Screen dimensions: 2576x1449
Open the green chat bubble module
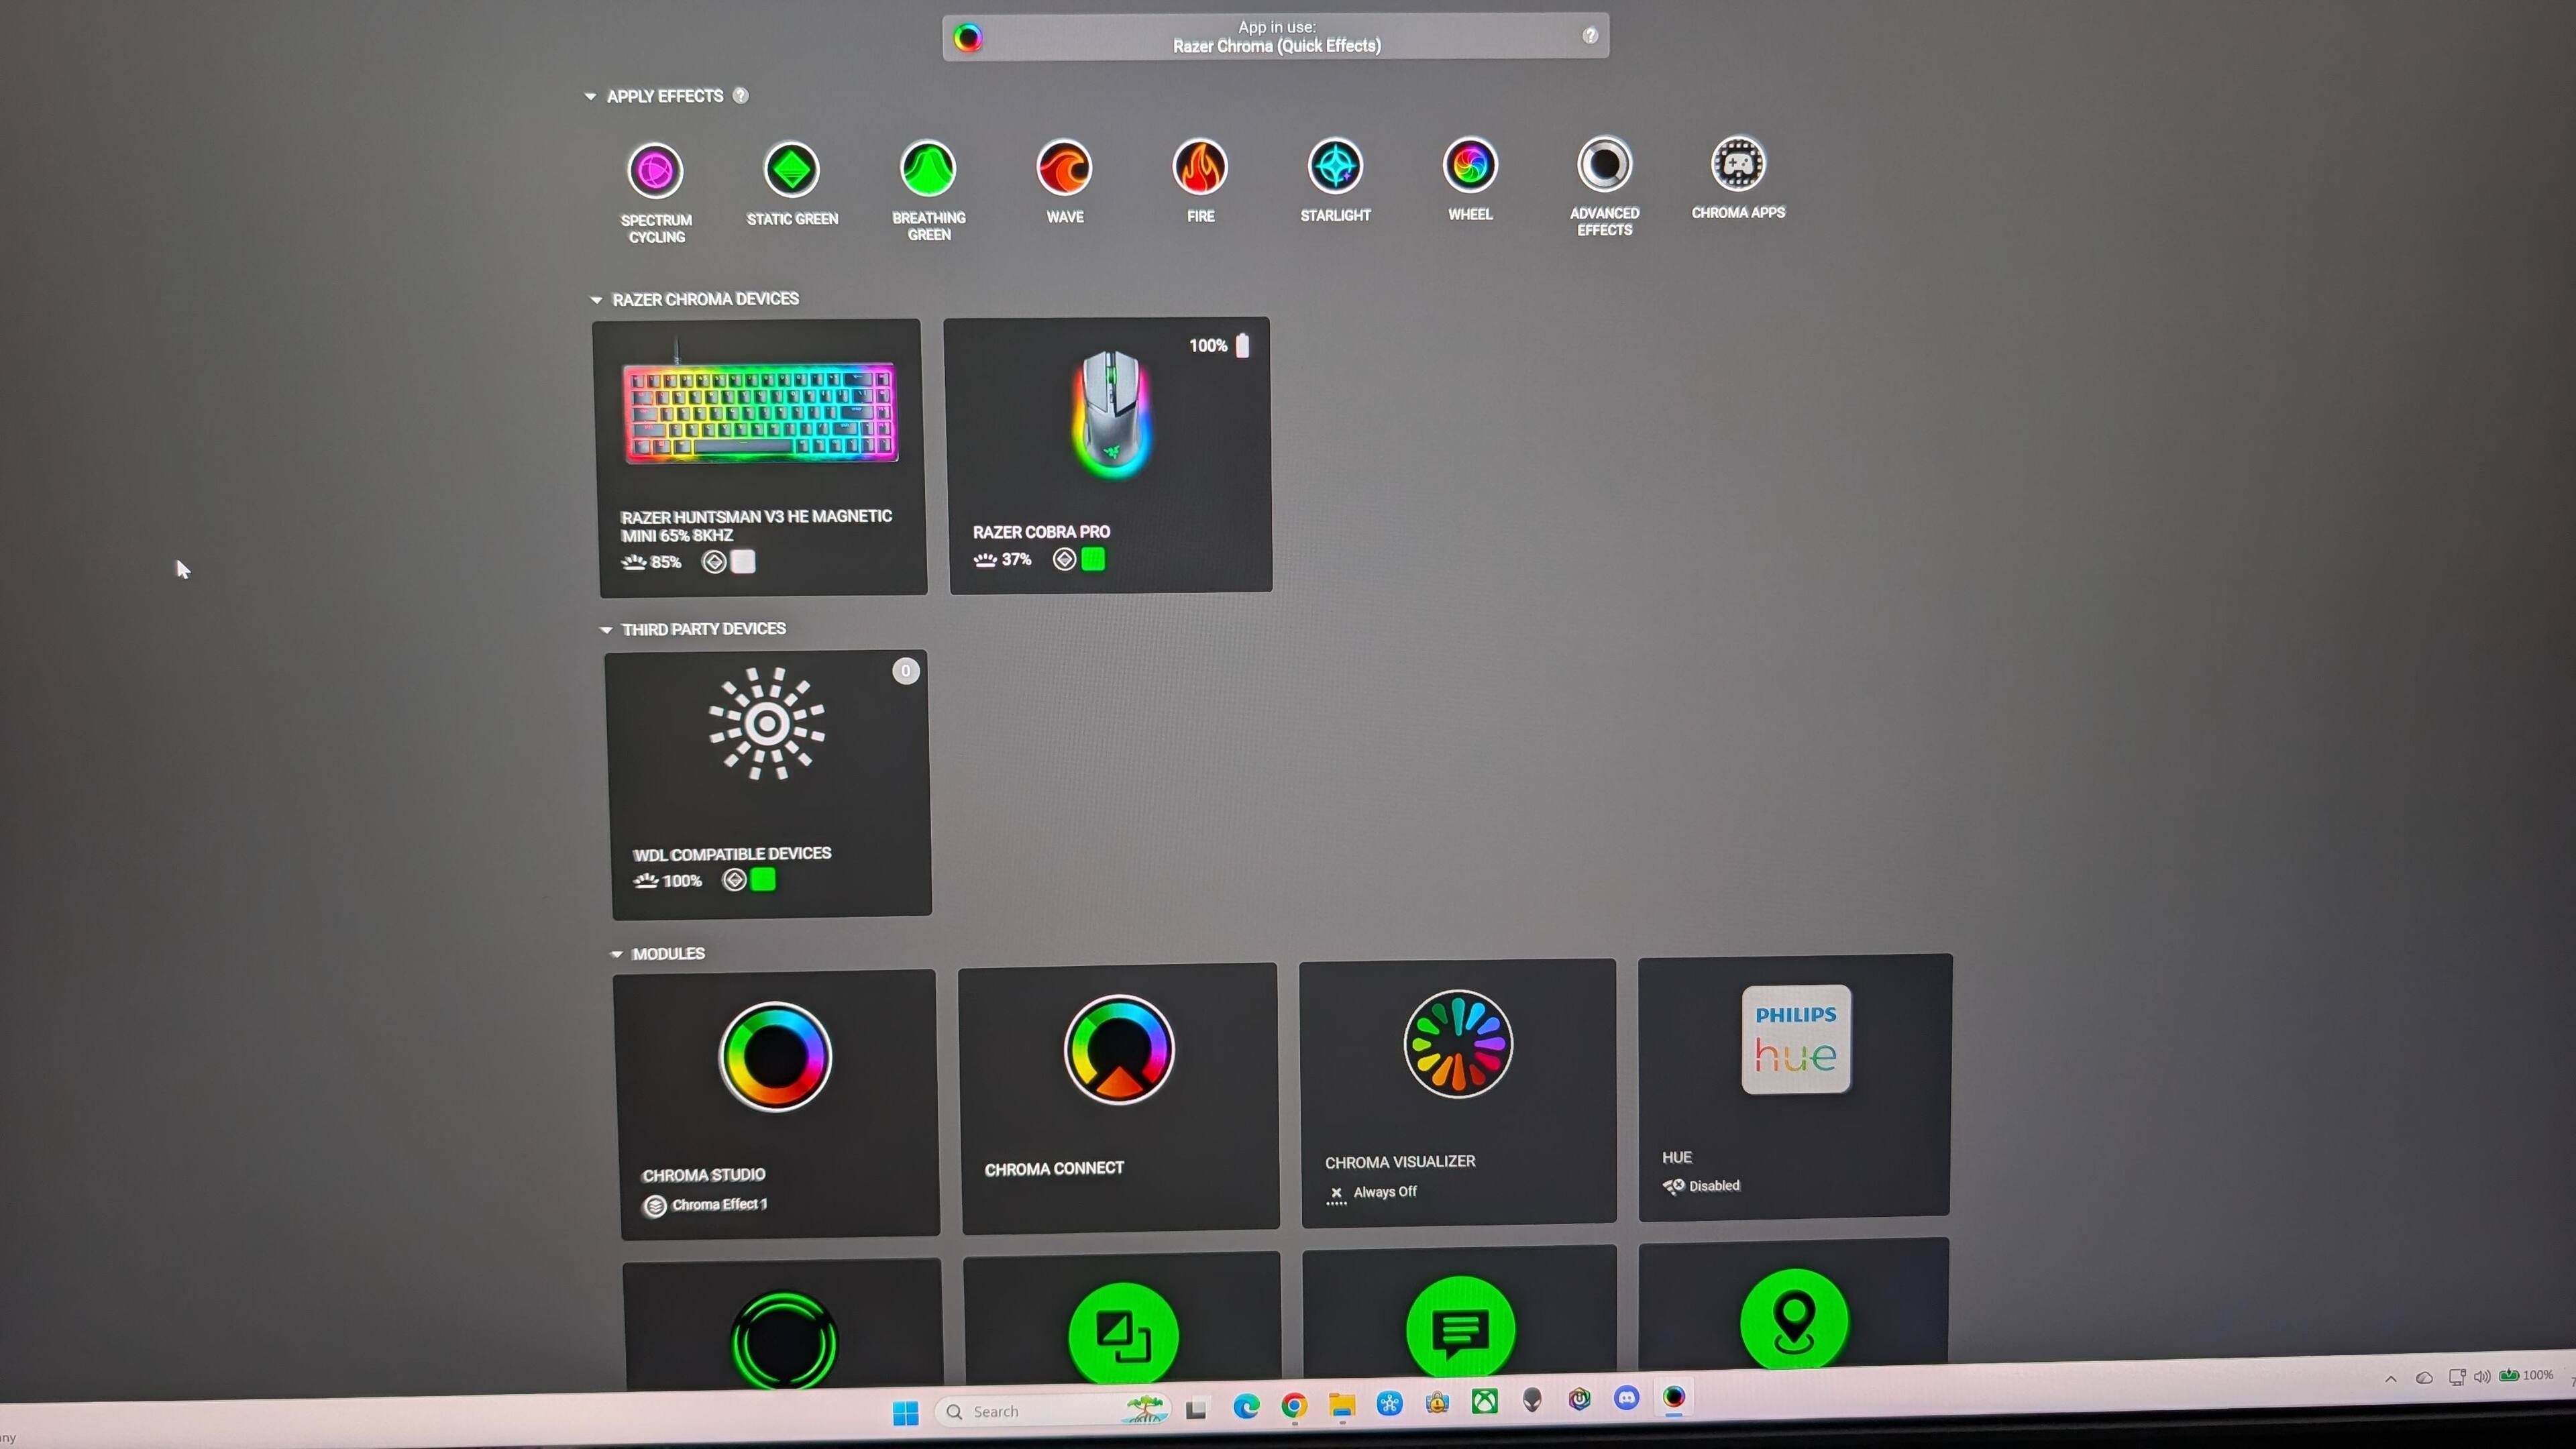coord(1460,1311)
